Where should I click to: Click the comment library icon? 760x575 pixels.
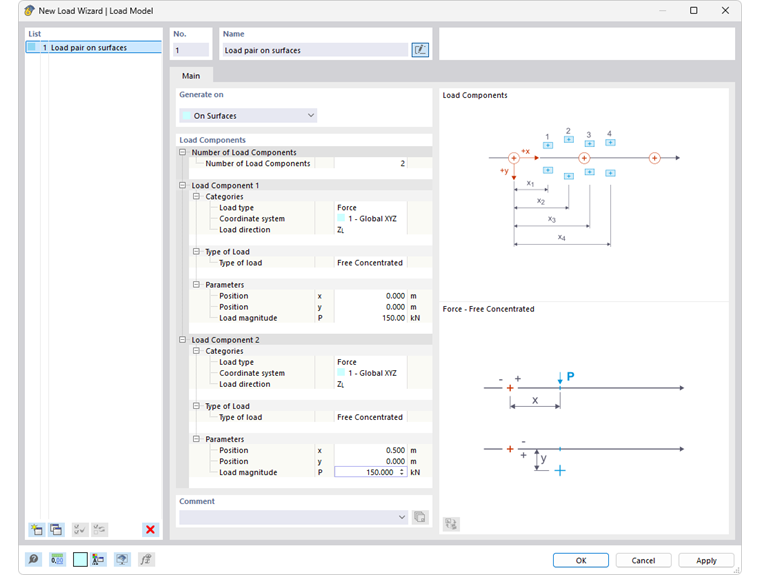point(420,517)
